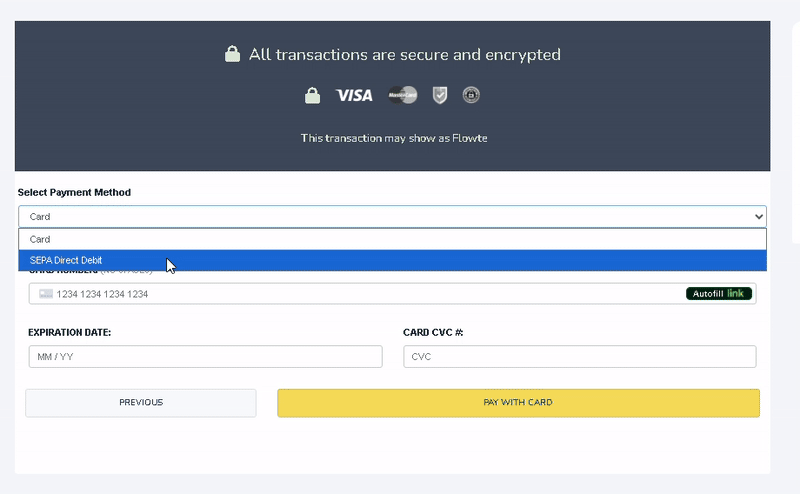Image resolution: width=800 pixels, height=494 pixels.
Task: Click the MasterCard logo
Action: point(402,95)
